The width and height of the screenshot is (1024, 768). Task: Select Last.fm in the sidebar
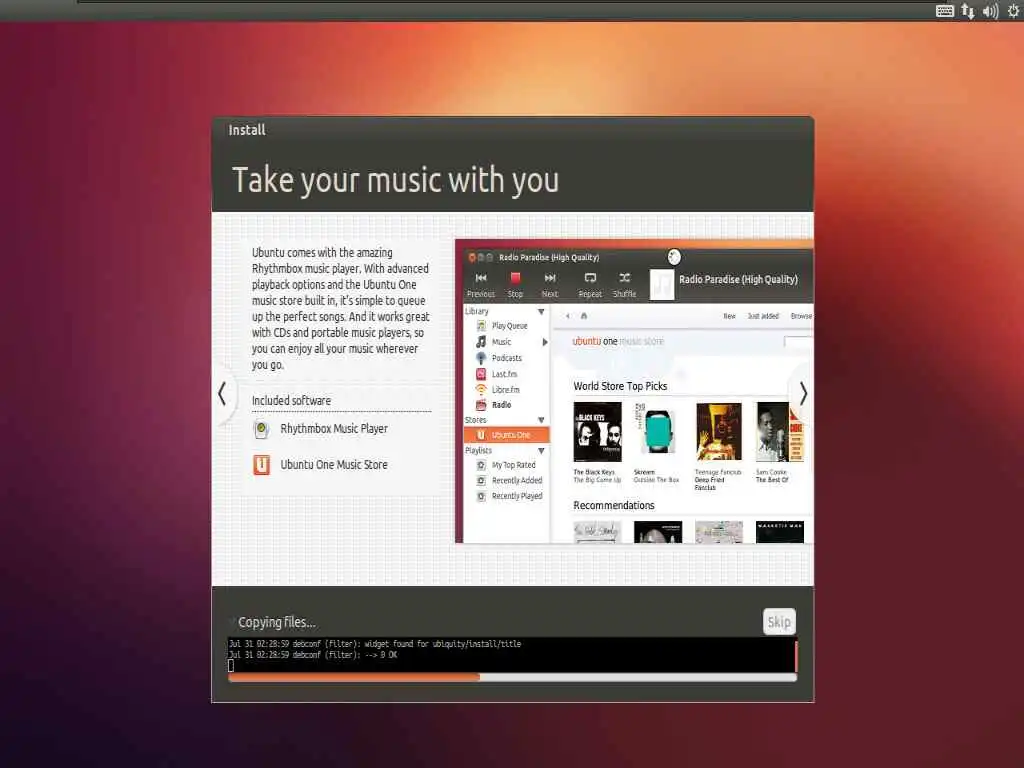pos(505,374)
